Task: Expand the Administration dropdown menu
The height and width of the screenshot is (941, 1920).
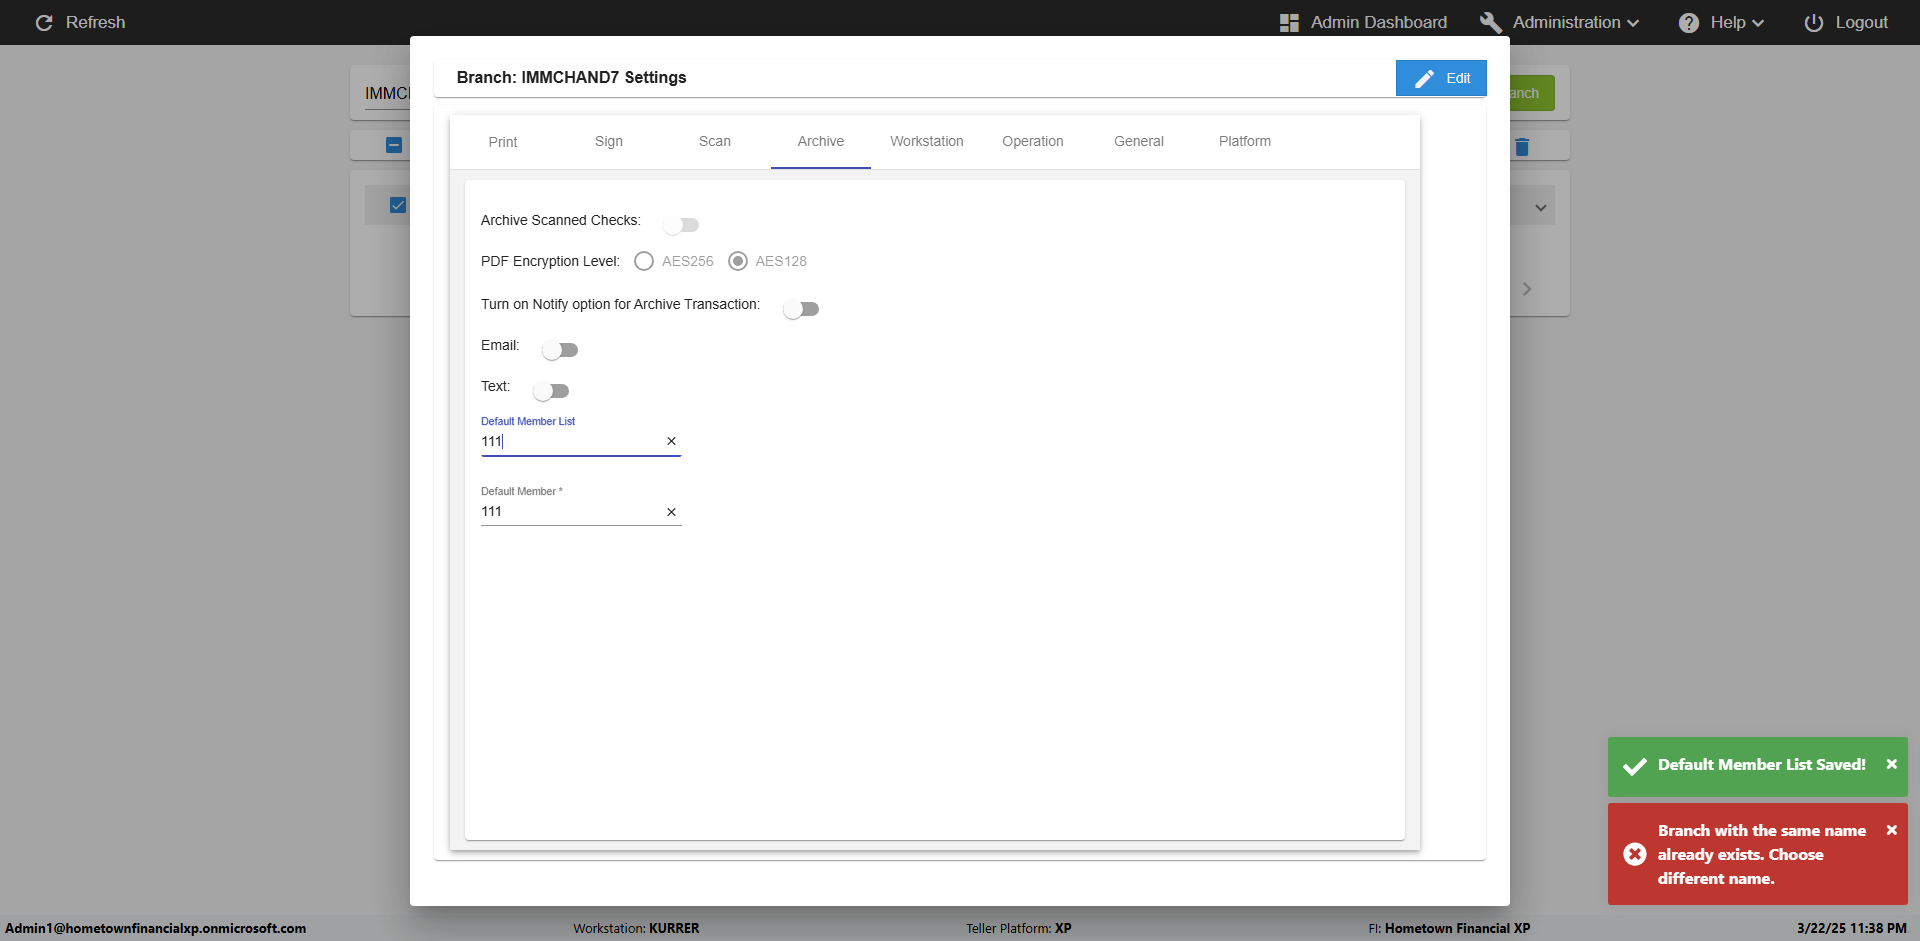Action: click(1633, 23)
